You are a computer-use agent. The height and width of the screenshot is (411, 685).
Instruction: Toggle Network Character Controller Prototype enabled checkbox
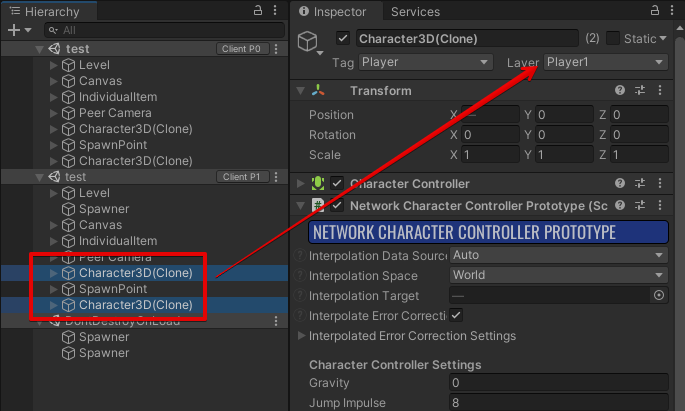point(337,205)
